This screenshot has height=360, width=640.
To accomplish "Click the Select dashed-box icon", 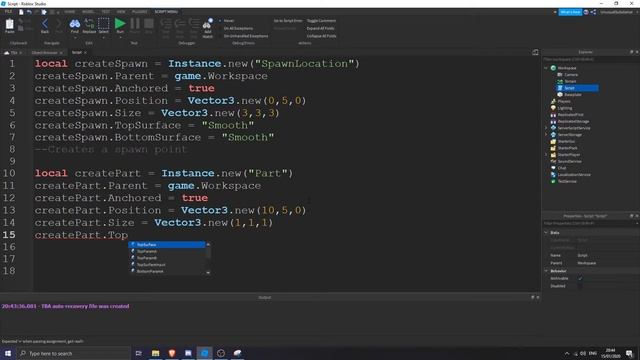I will [x=104, y=24].
